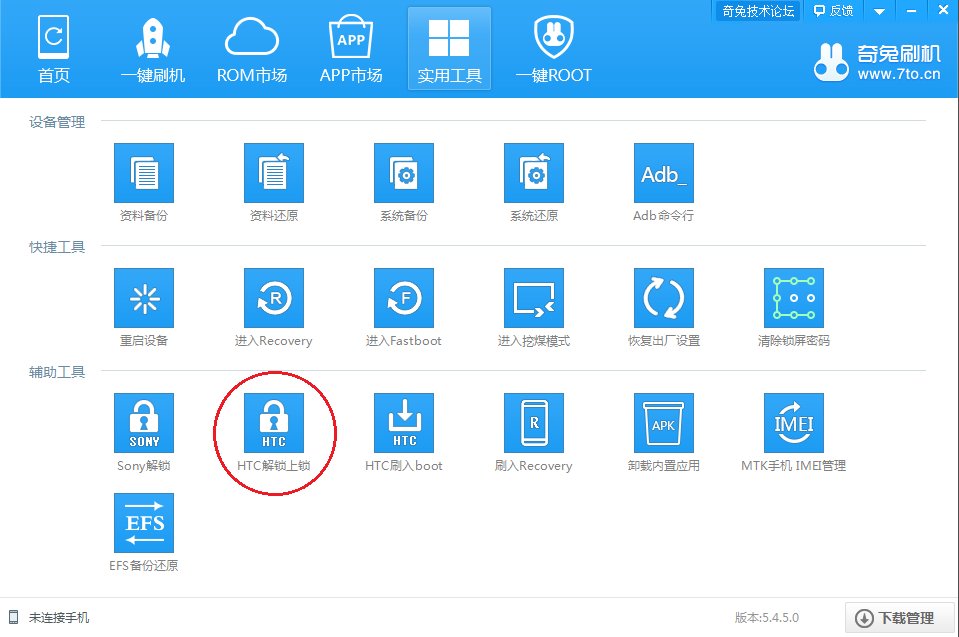Image resolution: width=959 pixels, height=637 pixels.
Task: Open the 进入Fastboot tool
Action: pos(404,298)
